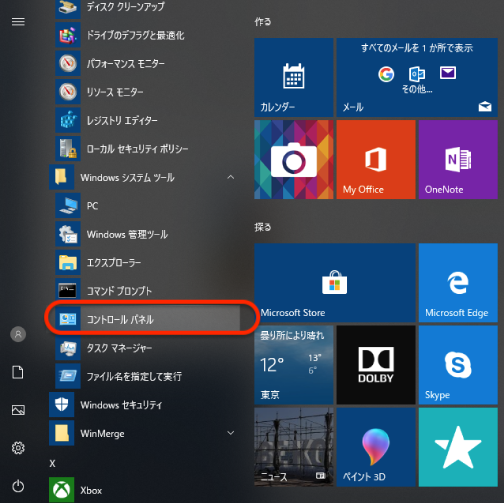Screen dimensions: 504x503
Task: Open Settings gear in sidebar
Action: click(x=18, y=448)
